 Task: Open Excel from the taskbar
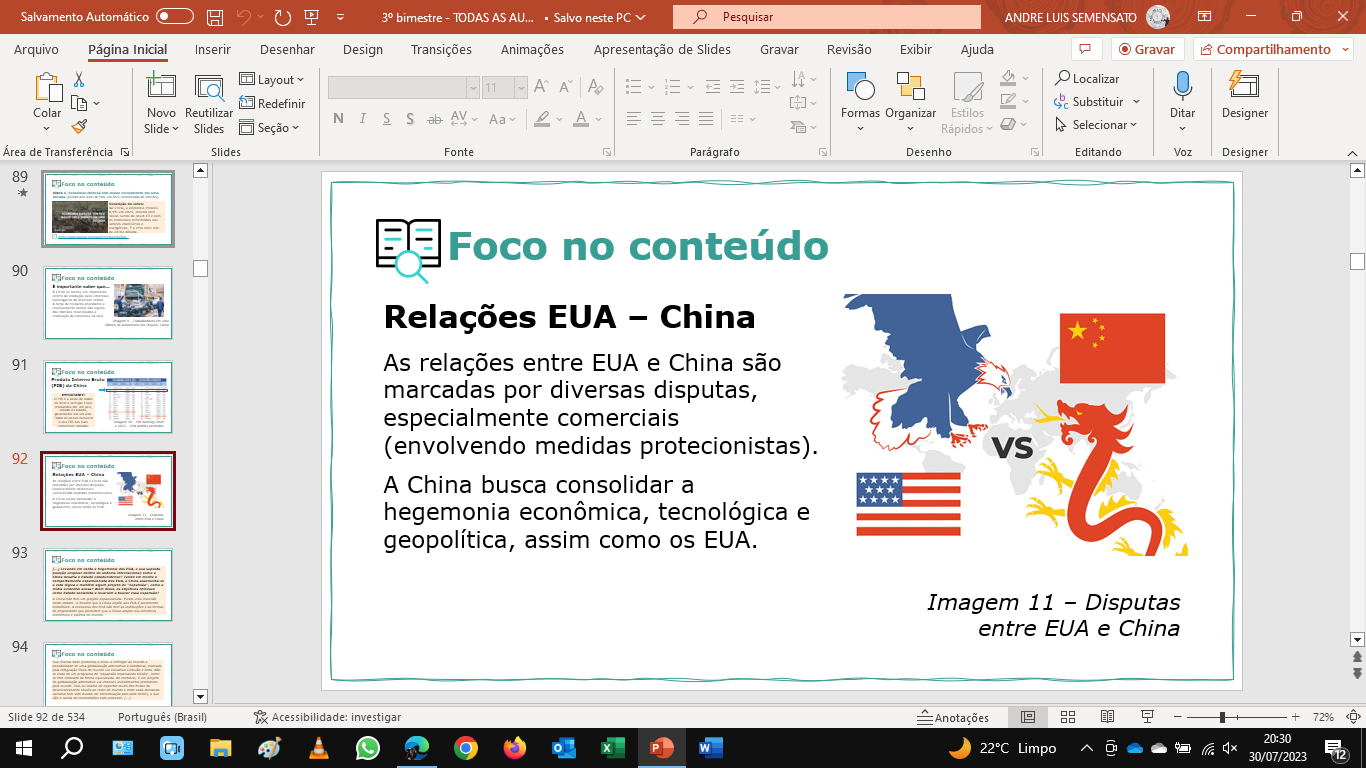point(613,747)
